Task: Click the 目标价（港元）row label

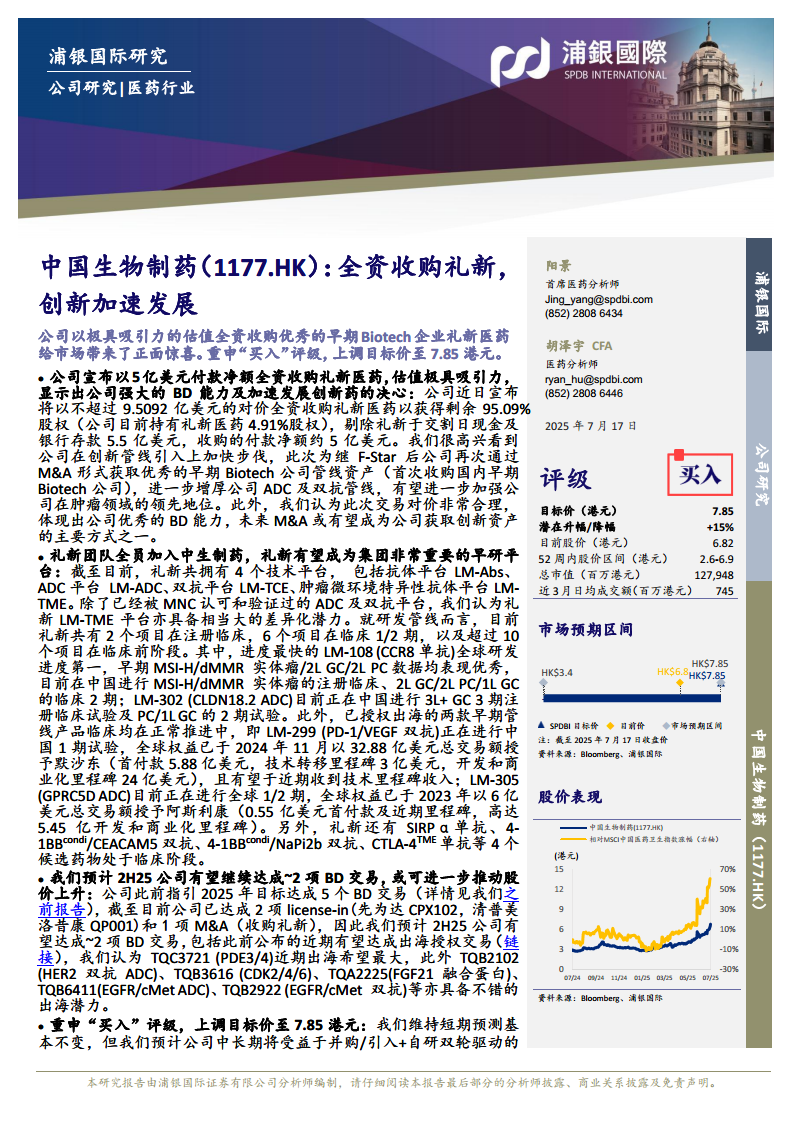Action: 578,511
